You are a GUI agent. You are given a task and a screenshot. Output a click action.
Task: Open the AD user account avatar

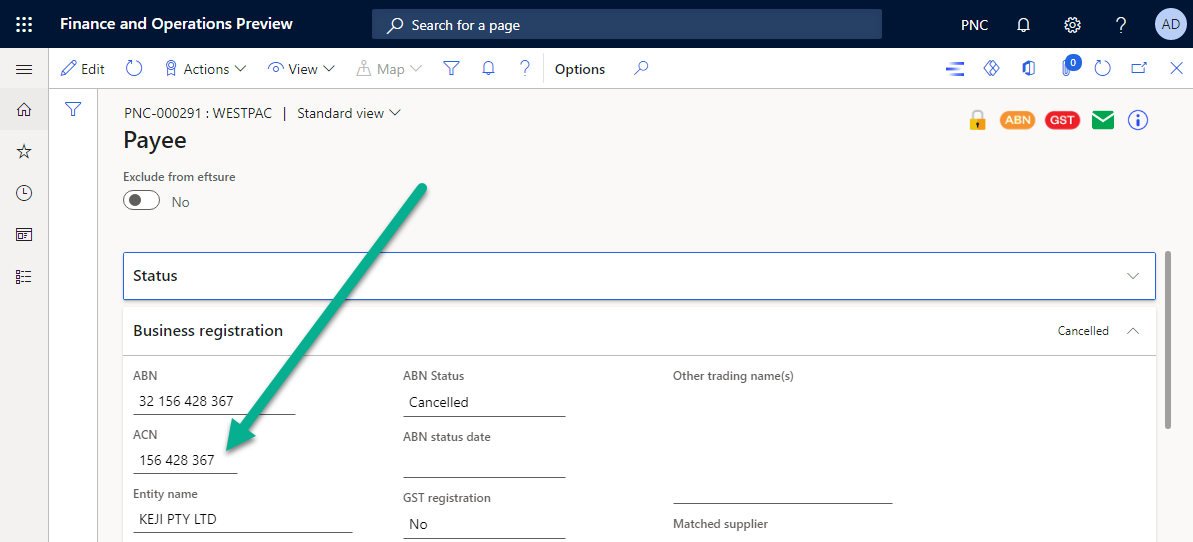click(x=1170, y=24)
